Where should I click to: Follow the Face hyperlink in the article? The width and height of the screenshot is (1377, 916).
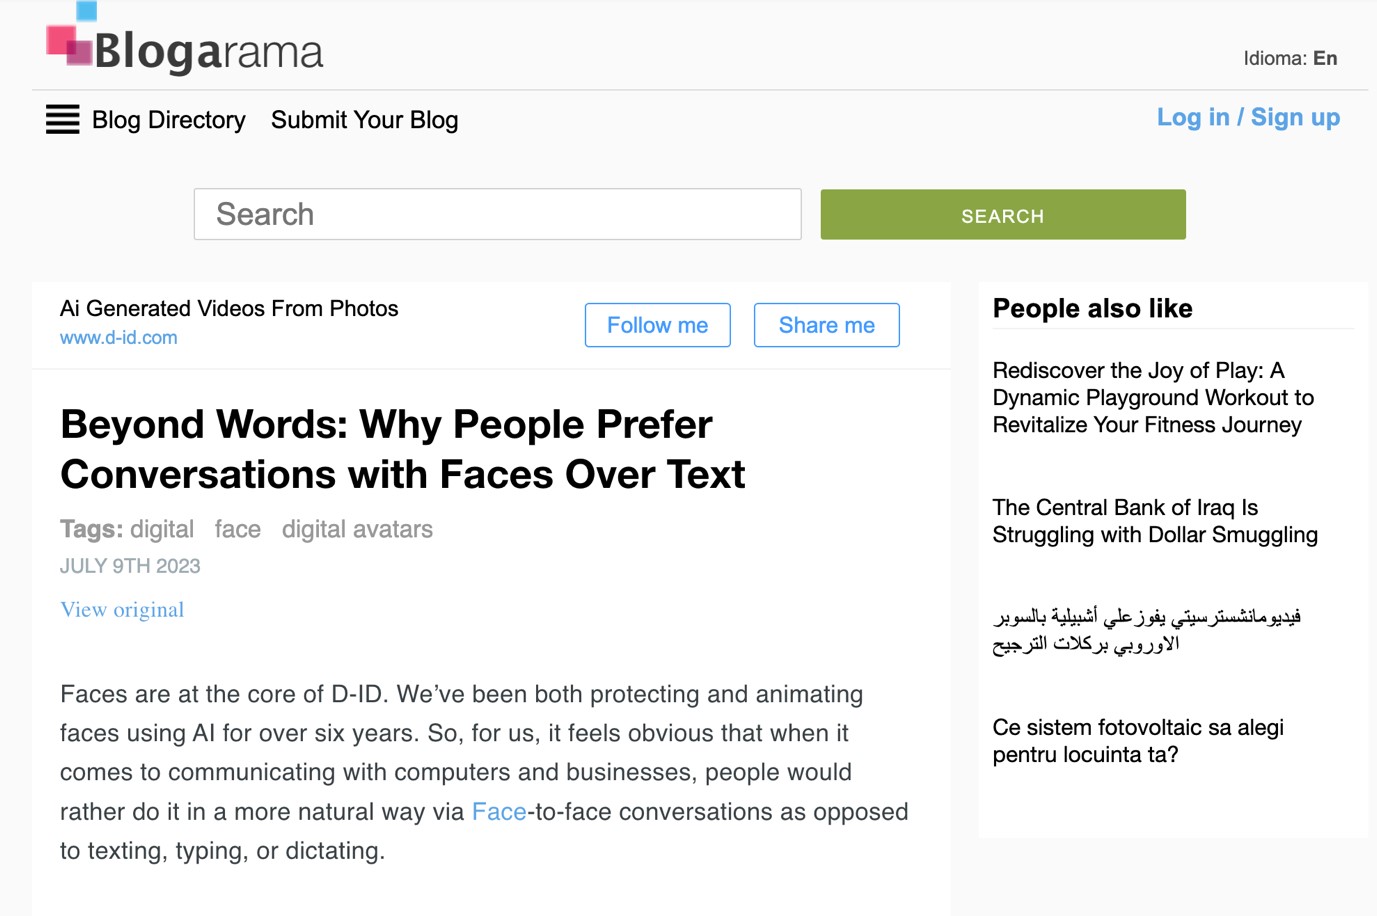click(x=499, y=812)
